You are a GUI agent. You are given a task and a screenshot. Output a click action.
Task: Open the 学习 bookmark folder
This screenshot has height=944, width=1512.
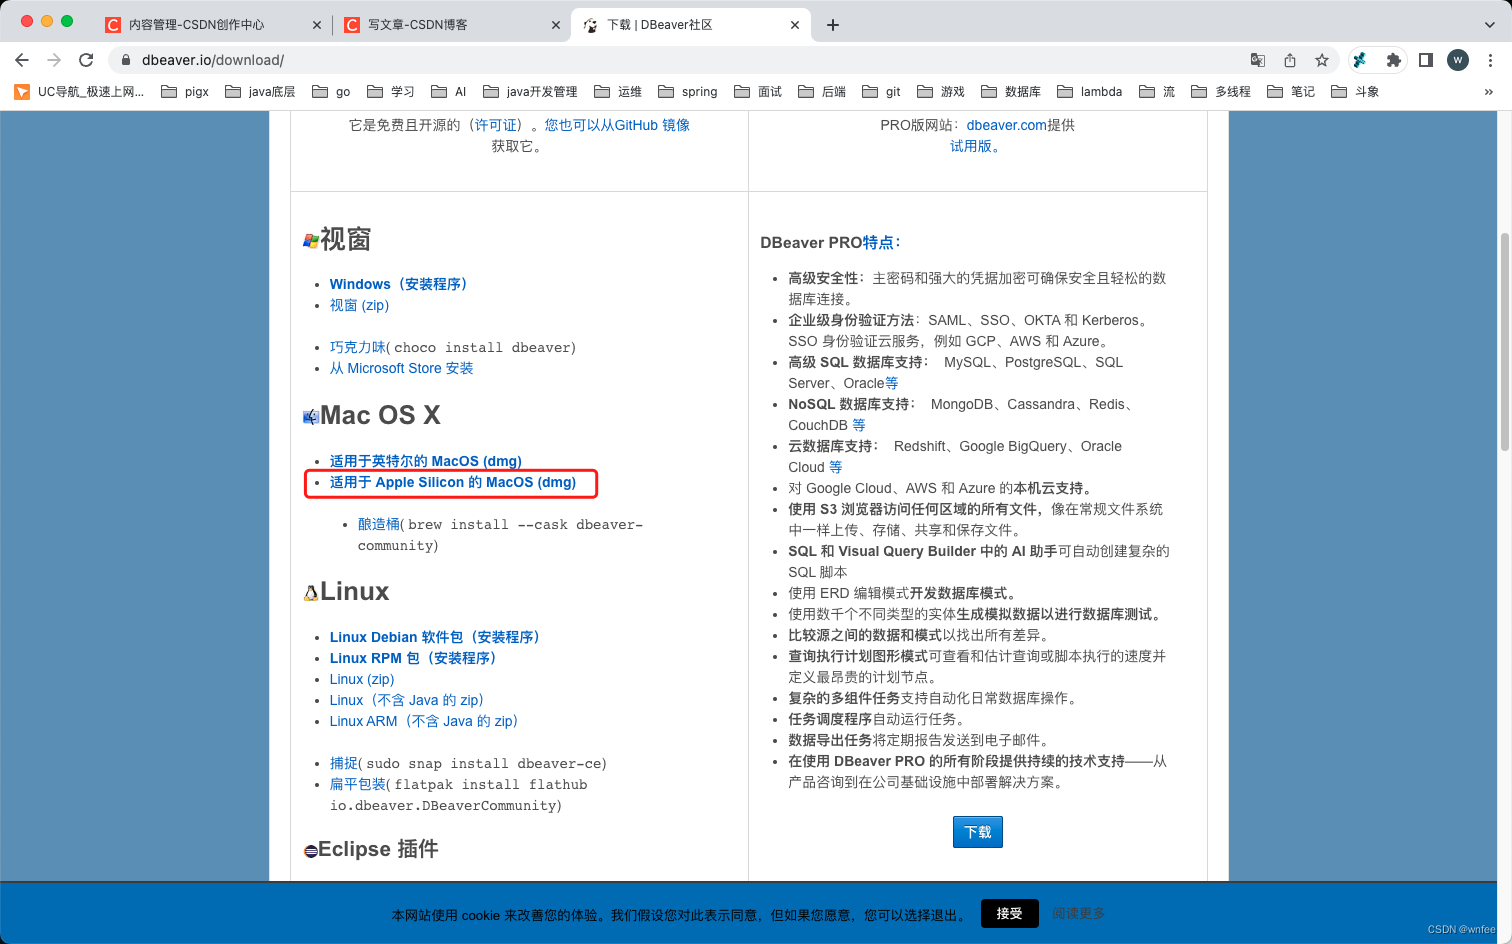tap(391, 92)
